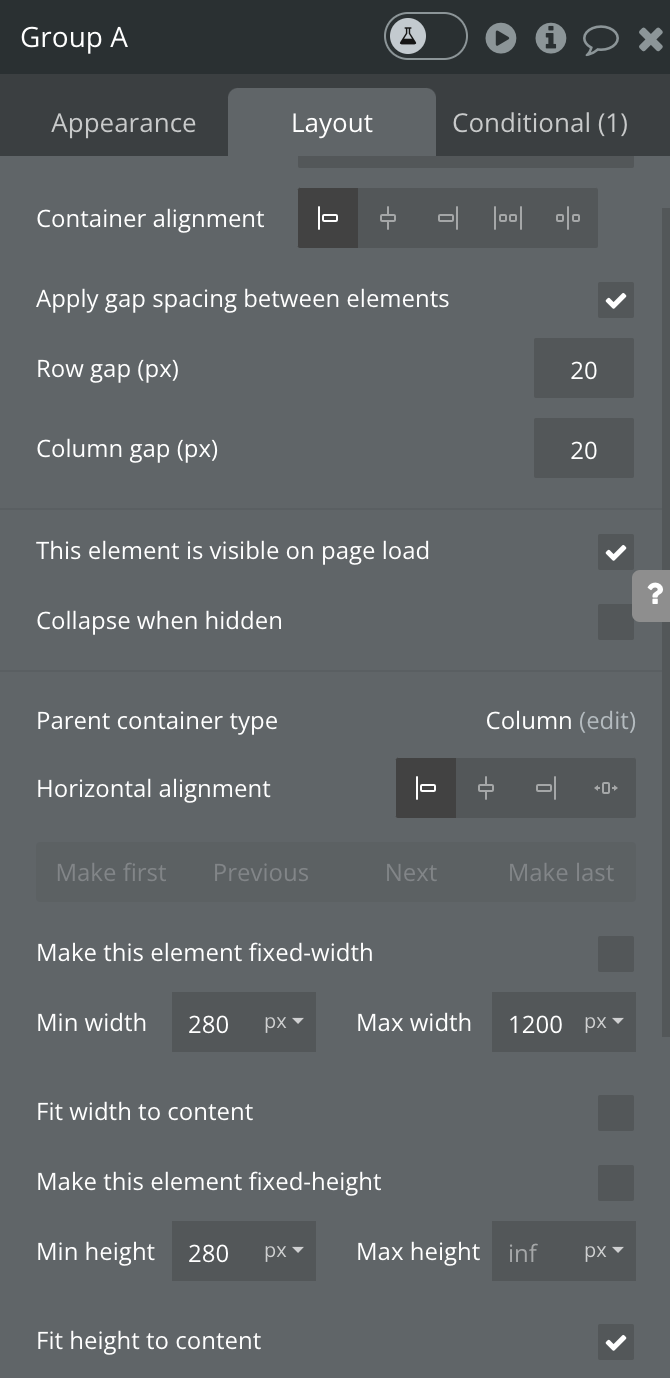Open Max width px unit dropdown
Screen dimensions: 670x1378
pos(604,1023)
